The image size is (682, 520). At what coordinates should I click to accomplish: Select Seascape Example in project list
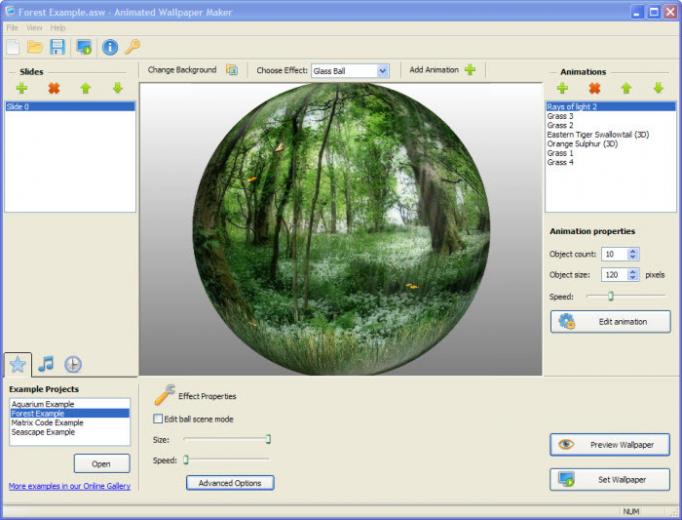click(x=43, y=432)
